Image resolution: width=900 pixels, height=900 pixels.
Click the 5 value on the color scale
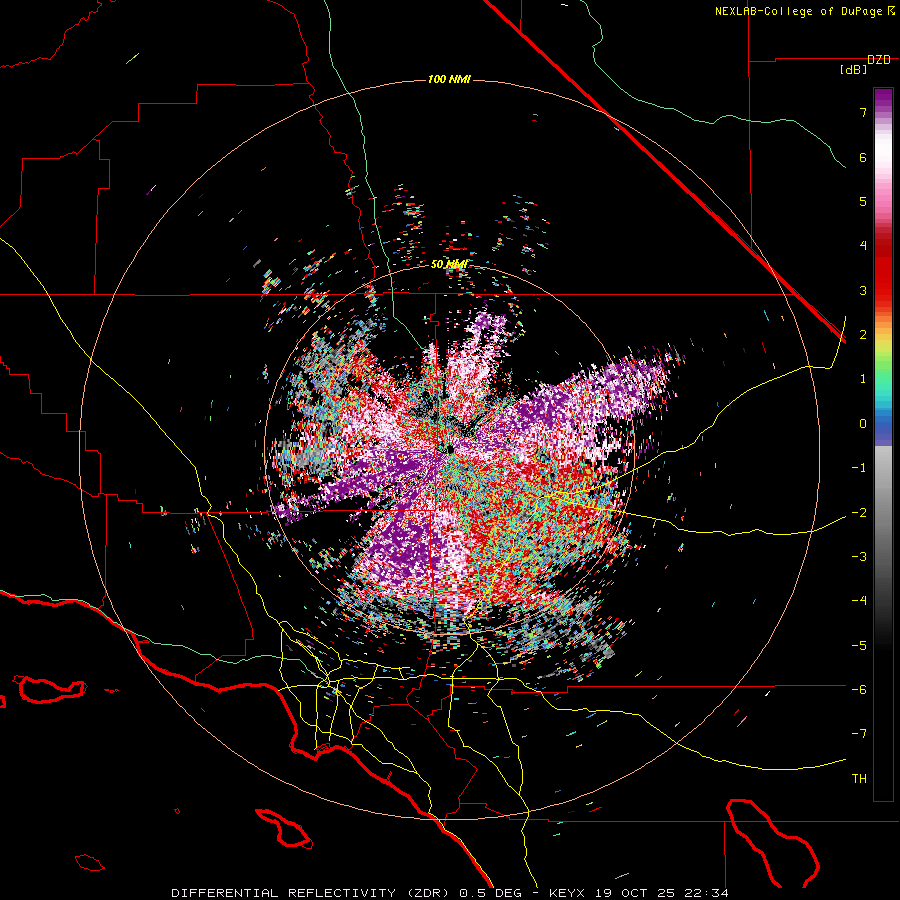point(863,201)
